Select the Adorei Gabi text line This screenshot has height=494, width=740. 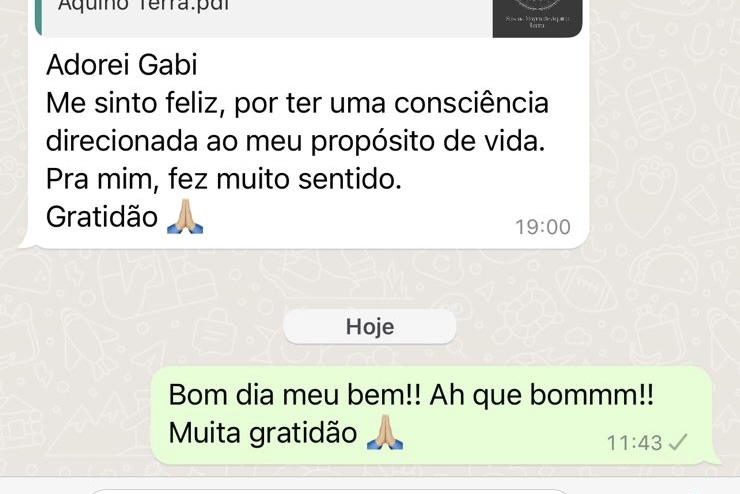(122, 65)
